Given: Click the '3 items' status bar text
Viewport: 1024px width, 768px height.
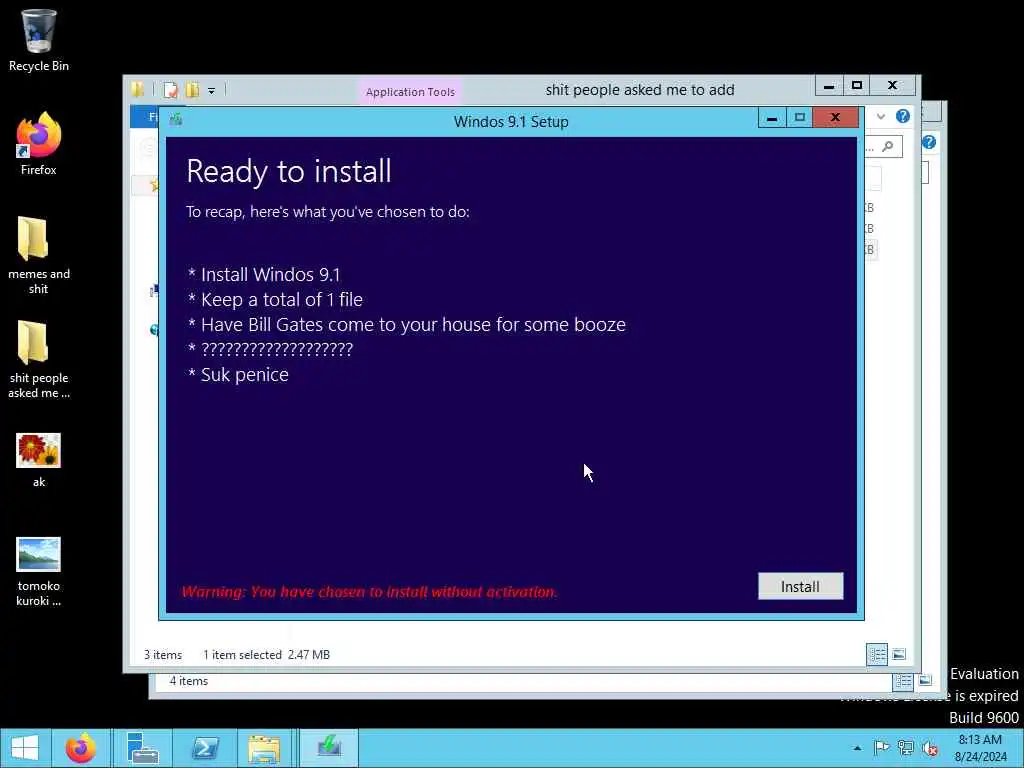Looking at the screenshot, I should click(x=163, y=654).
